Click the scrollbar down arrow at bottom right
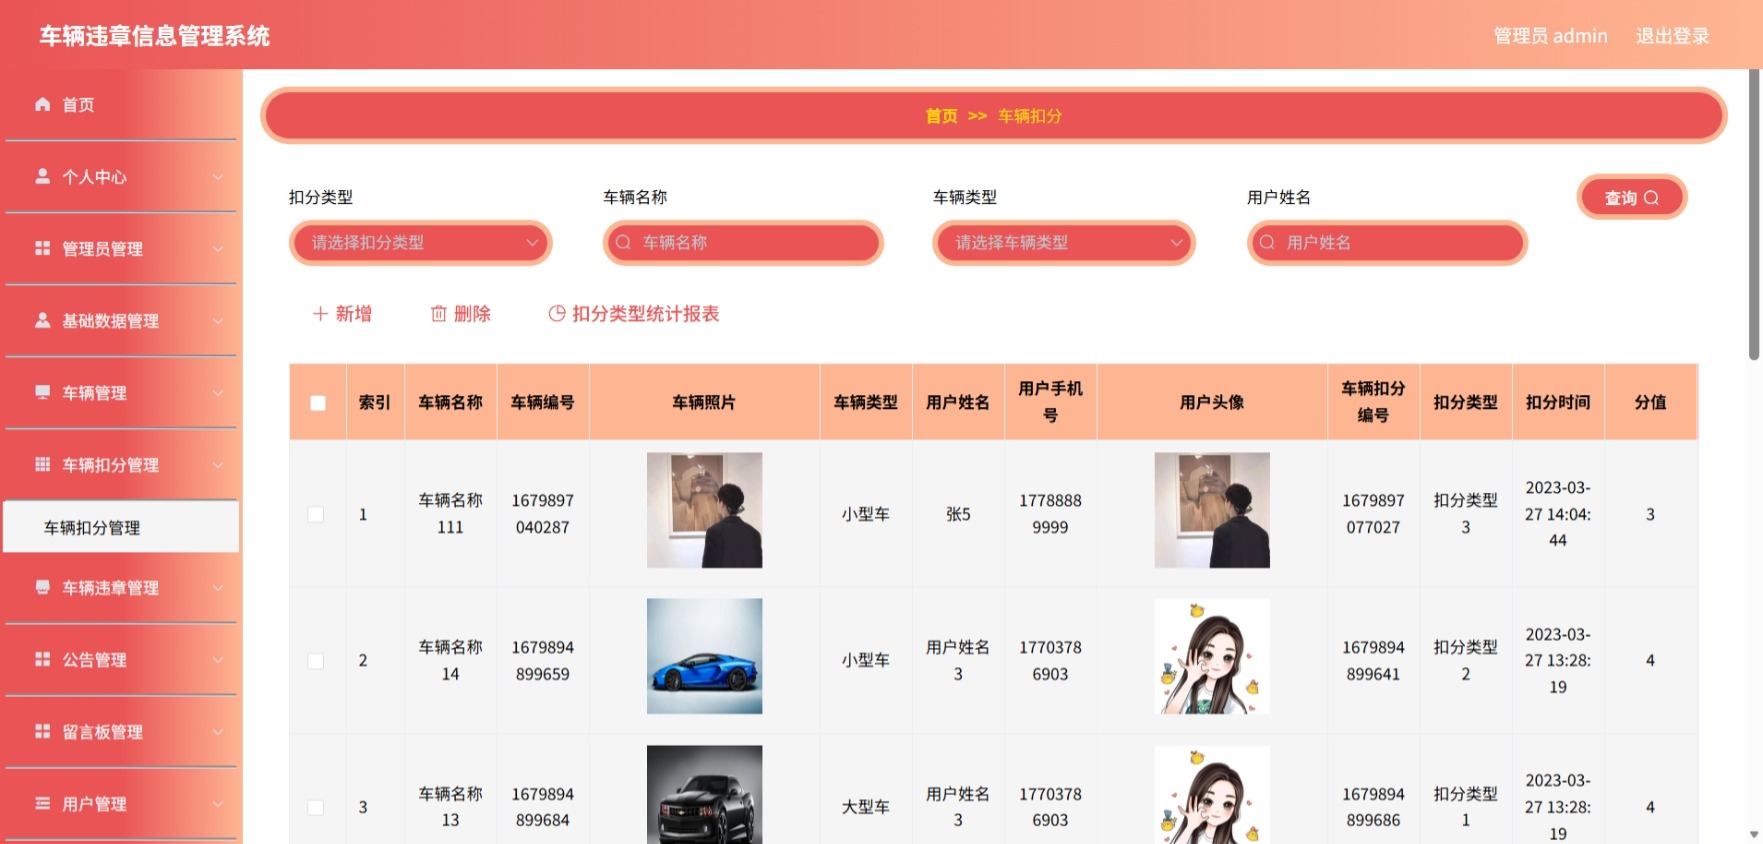The width and height of the screenshot is (1763, 844). [1754, 834]
